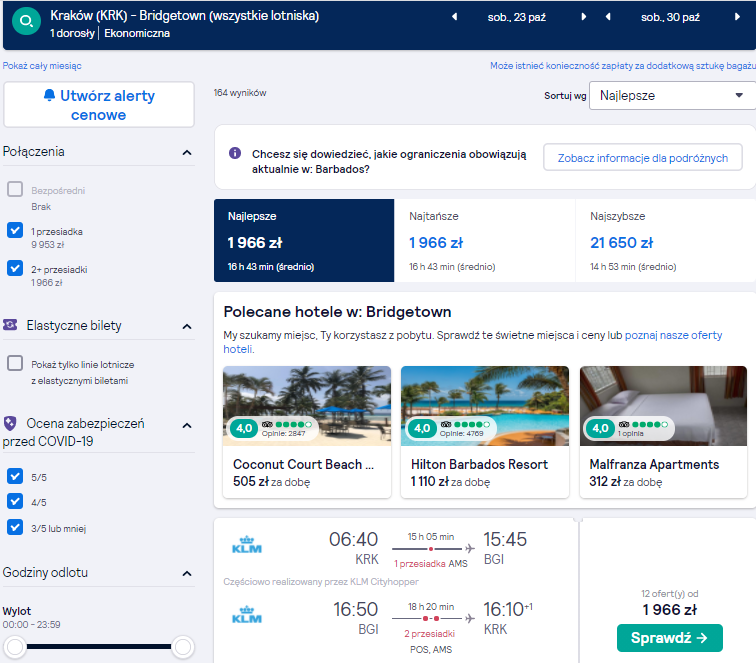Click the green search magnifier icon
756x663 pixels.
point(27,21)
